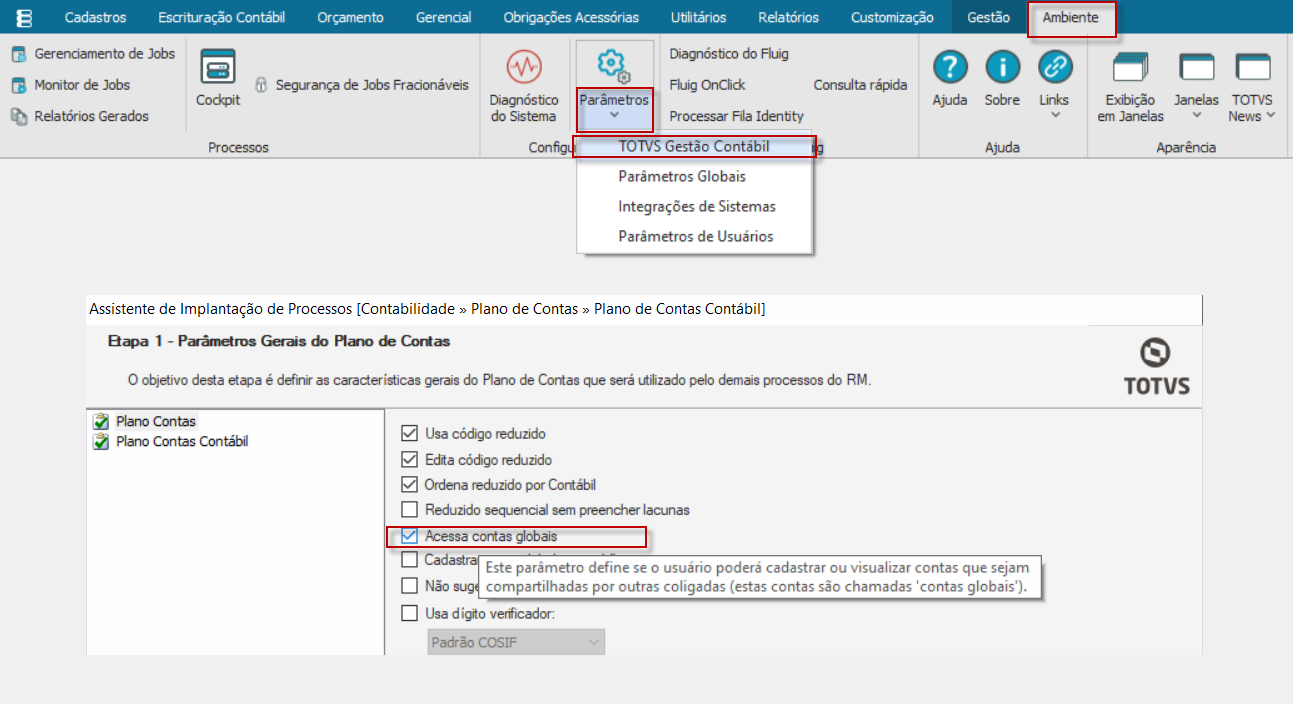Select the Ambiente tab
Screen dimensions: 1293x704
click(1070, 17)
